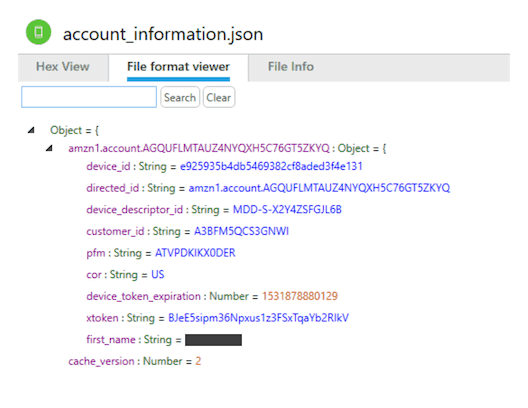Select the File format viewer tab

178,67
